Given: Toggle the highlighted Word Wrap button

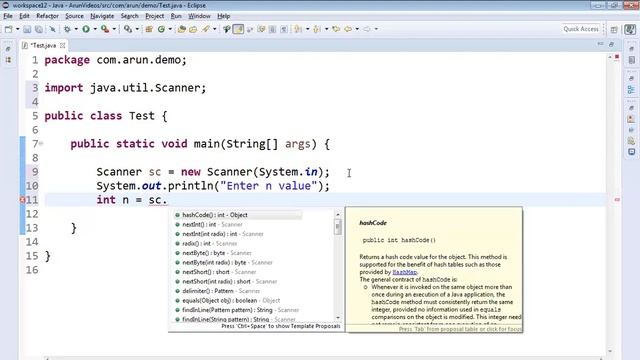Looking at the screenshot, I should point(238,29).
